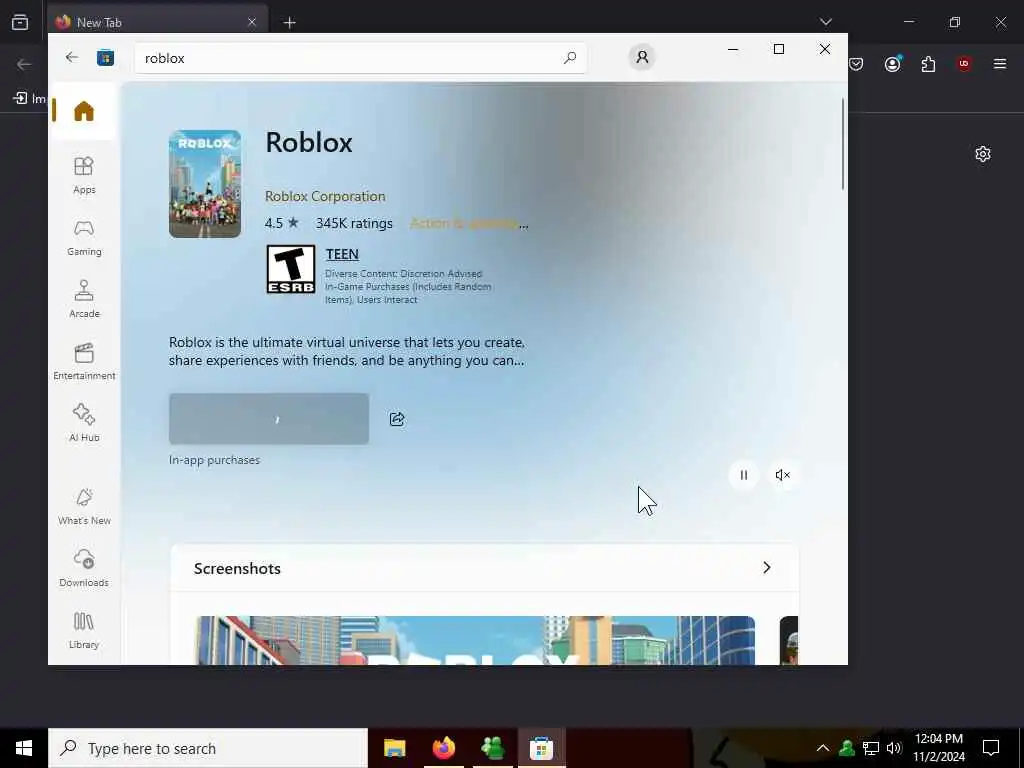
Task: Open the network icon in system tray
Action: click(871, 748)
